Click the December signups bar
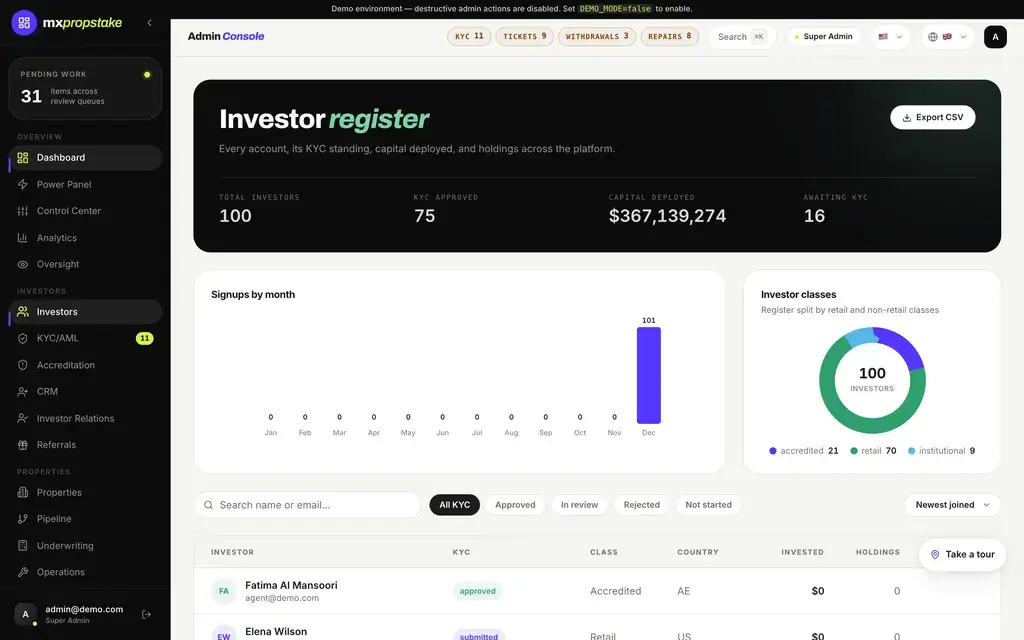1024x640 pixels. coord(648,376)
